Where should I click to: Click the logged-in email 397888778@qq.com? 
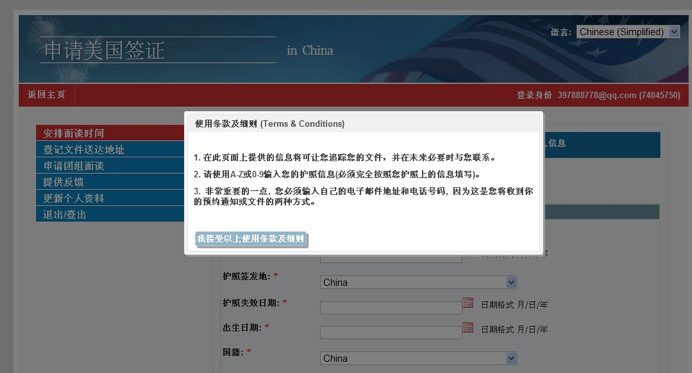click(597, 95)
